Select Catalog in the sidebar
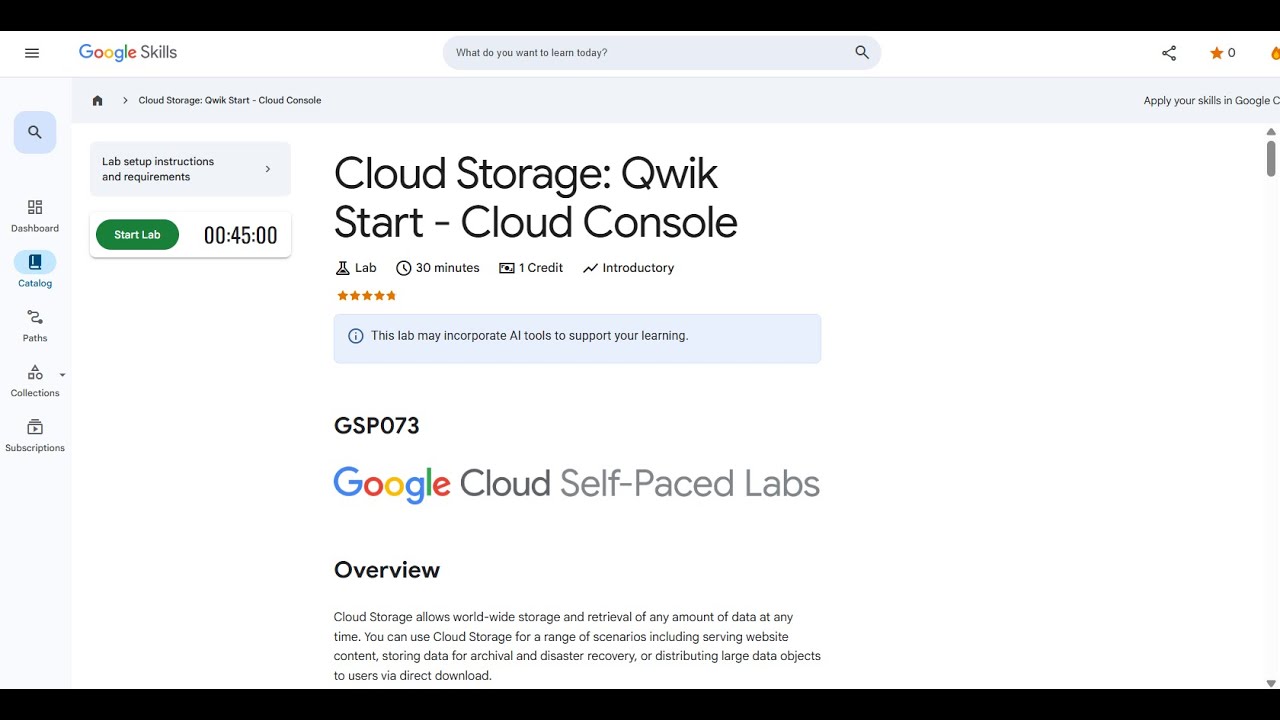Image resolution: width=1280 pixels, height=720 pixels. (x=35, y=270)
